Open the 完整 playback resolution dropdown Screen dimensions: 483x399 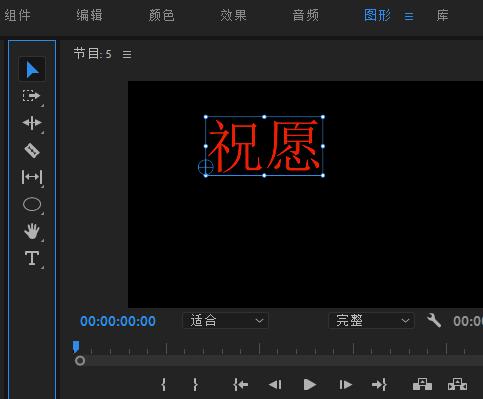(371, 321)
